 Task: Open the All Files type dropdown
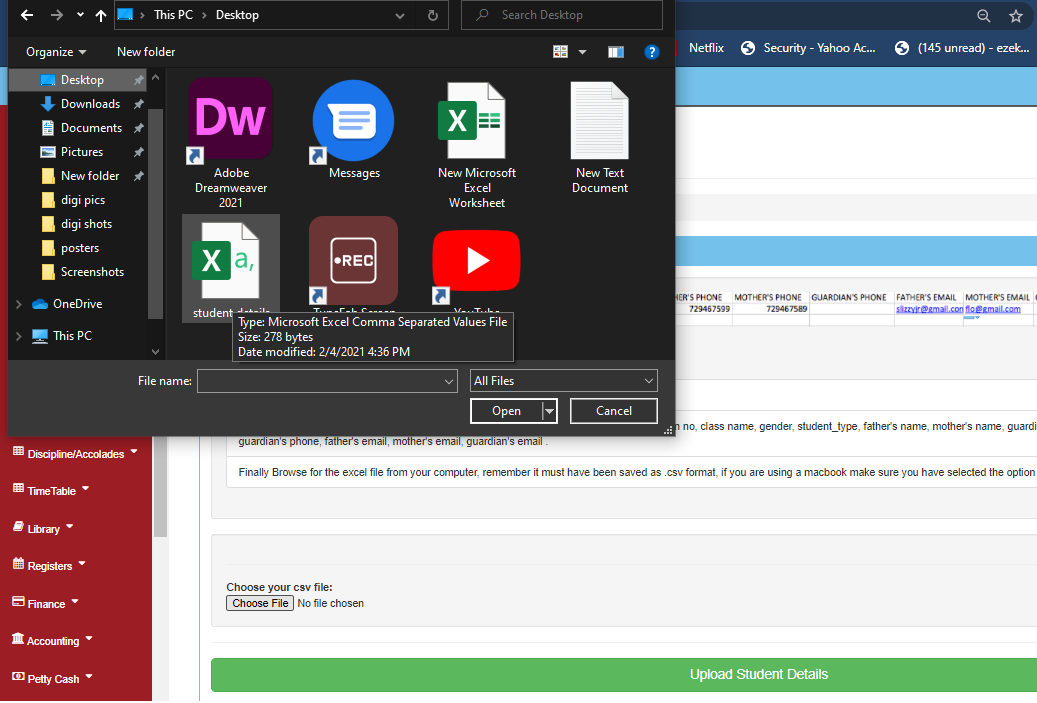564,381
